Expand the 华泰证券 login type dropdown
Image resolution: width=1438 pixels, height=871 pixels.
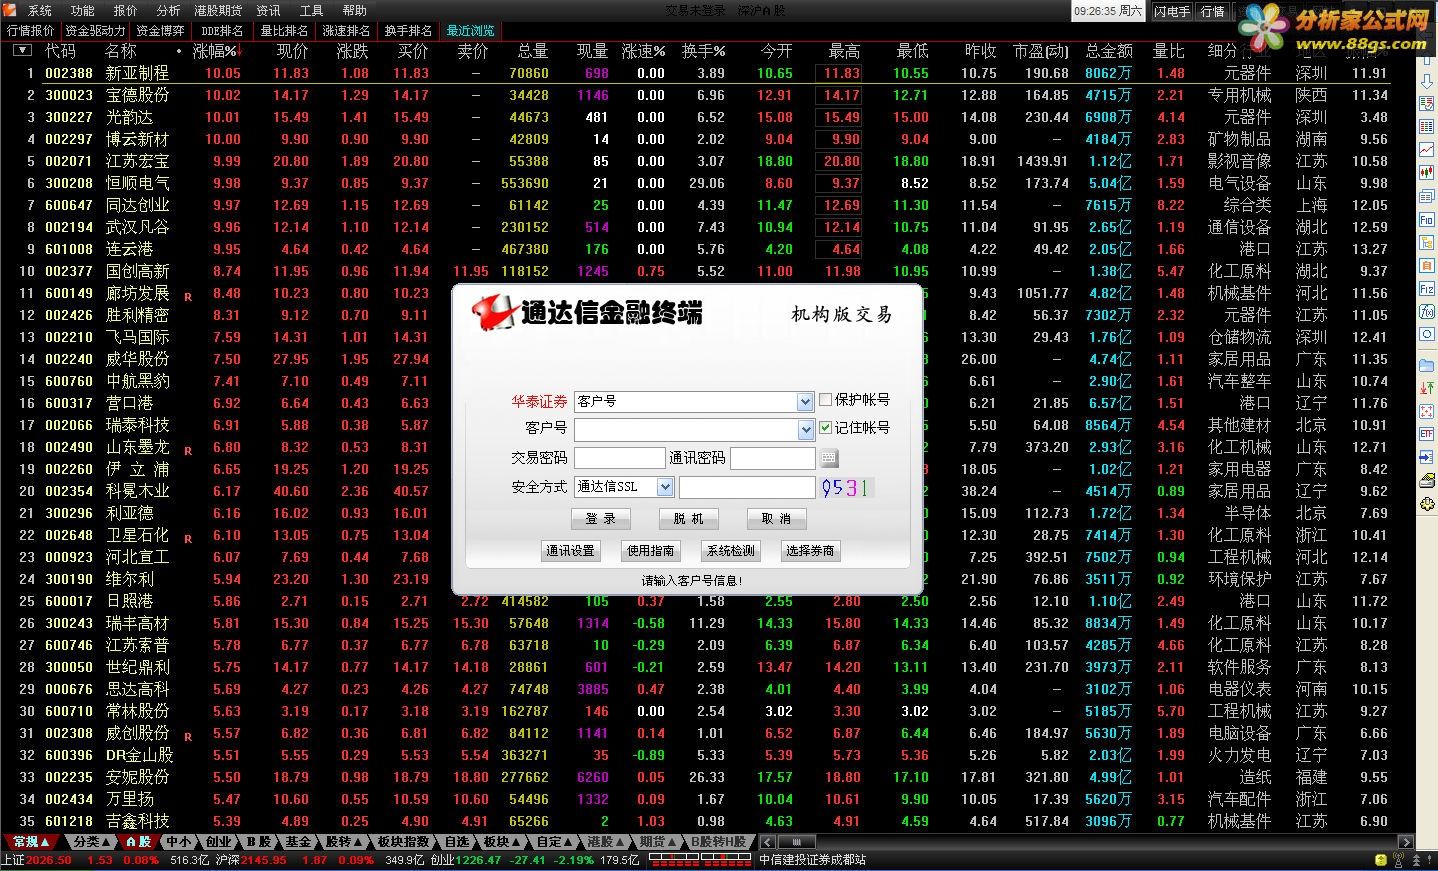(805, 401)
